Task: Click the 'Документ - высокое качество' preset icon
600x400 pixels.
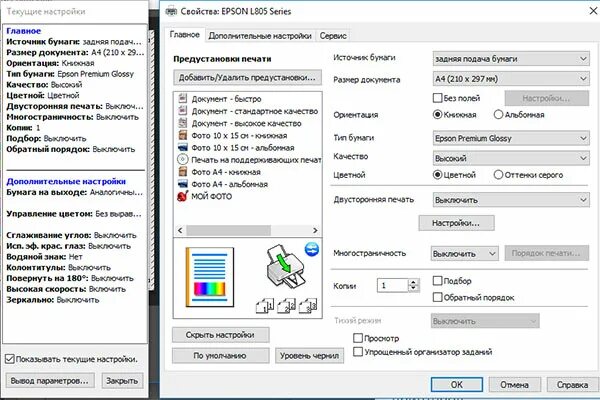Action: pos(183,123)
